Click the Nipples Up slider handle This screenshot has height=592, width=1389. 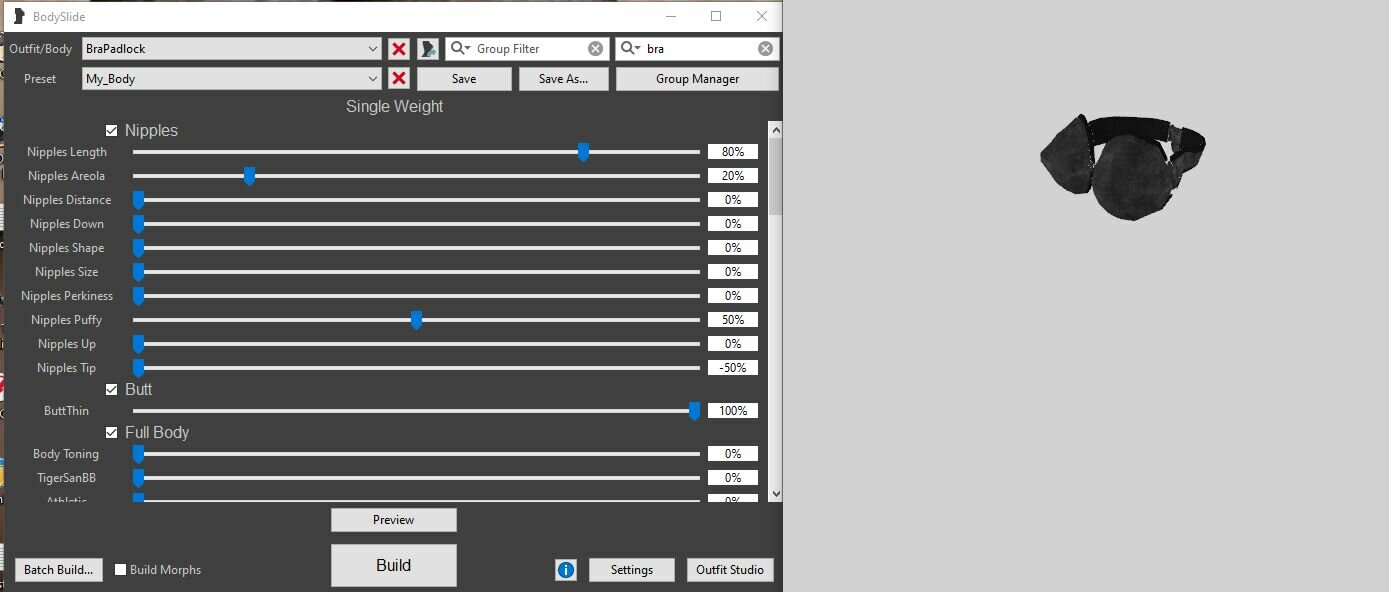pyautogui.click(x=139, y=344)
